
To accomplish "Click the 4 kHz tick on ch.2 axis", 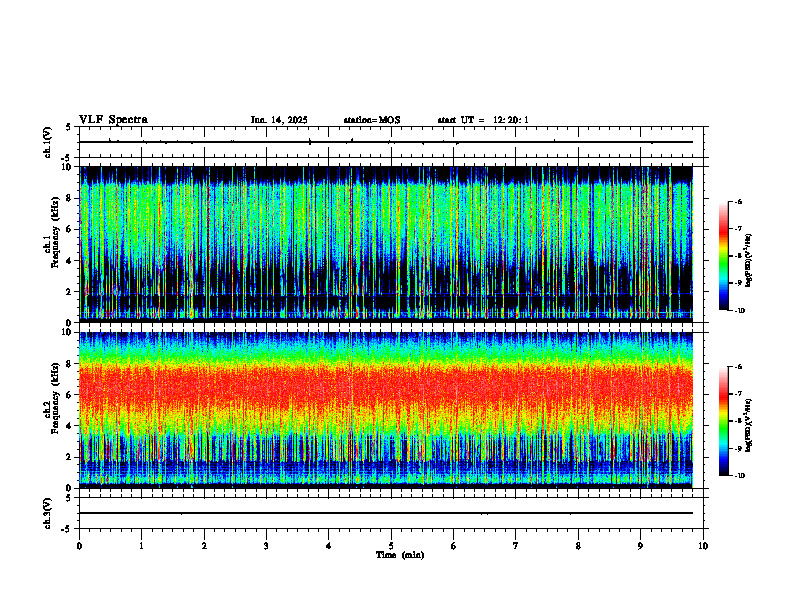I will pyautogui.click(x=70, y=426).
